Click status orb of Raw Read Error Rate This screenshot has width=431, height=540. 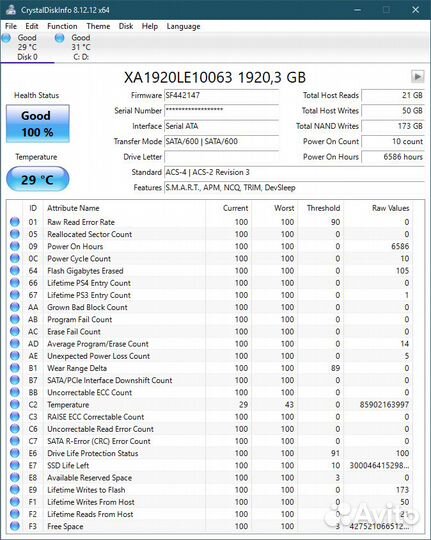point(15,222)
